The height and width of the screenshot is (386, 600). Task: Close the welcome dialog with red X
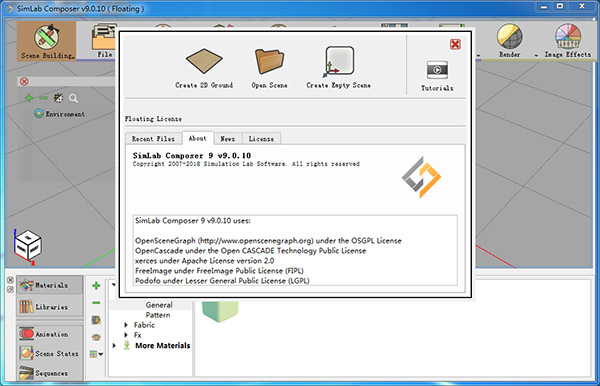pos(455,44)
